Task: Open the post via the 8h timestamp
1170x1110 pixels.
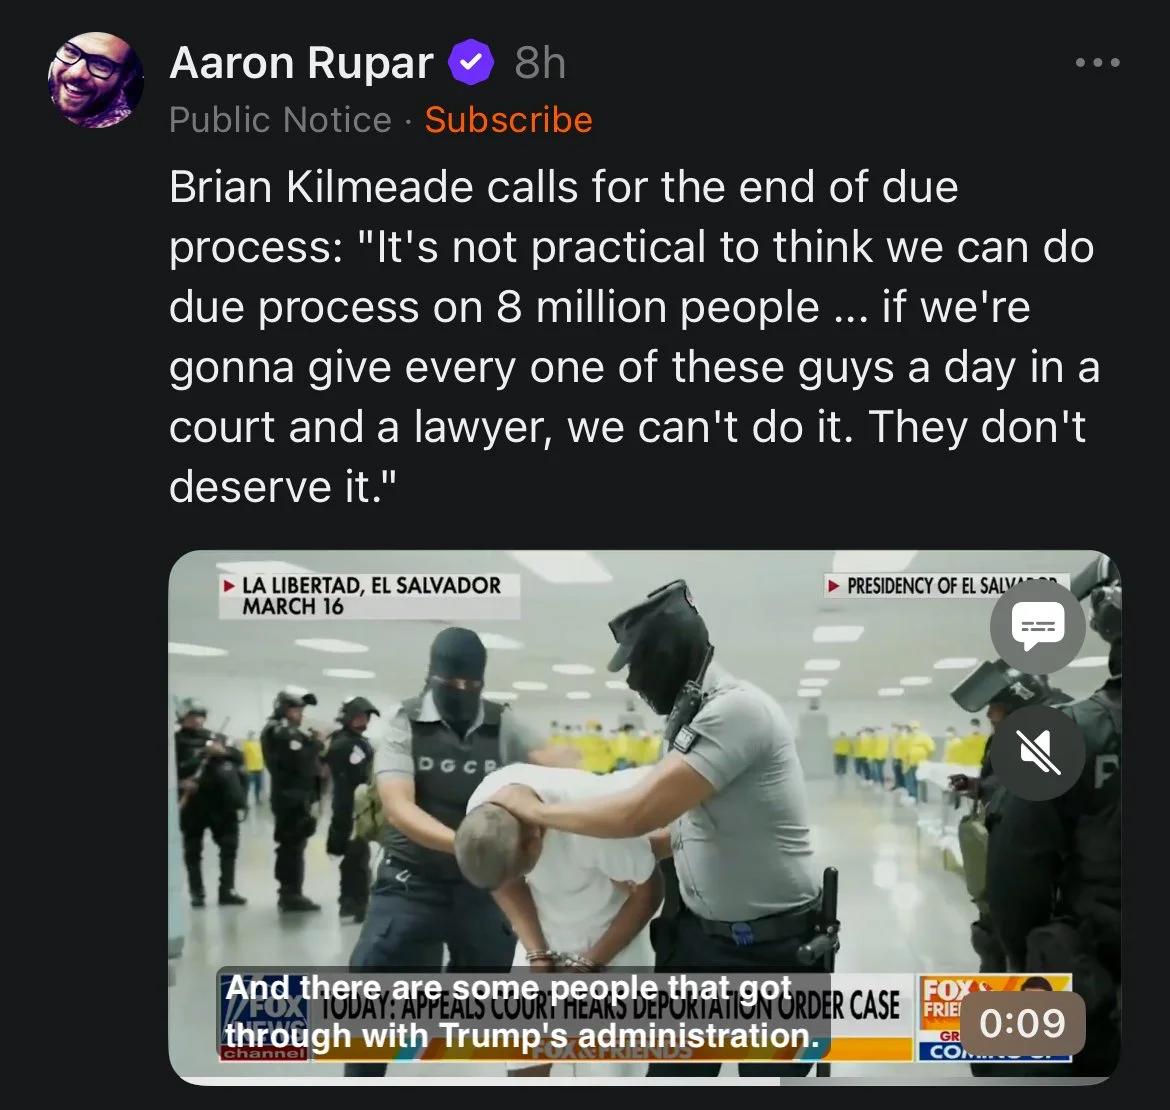Action: [540, 63]
